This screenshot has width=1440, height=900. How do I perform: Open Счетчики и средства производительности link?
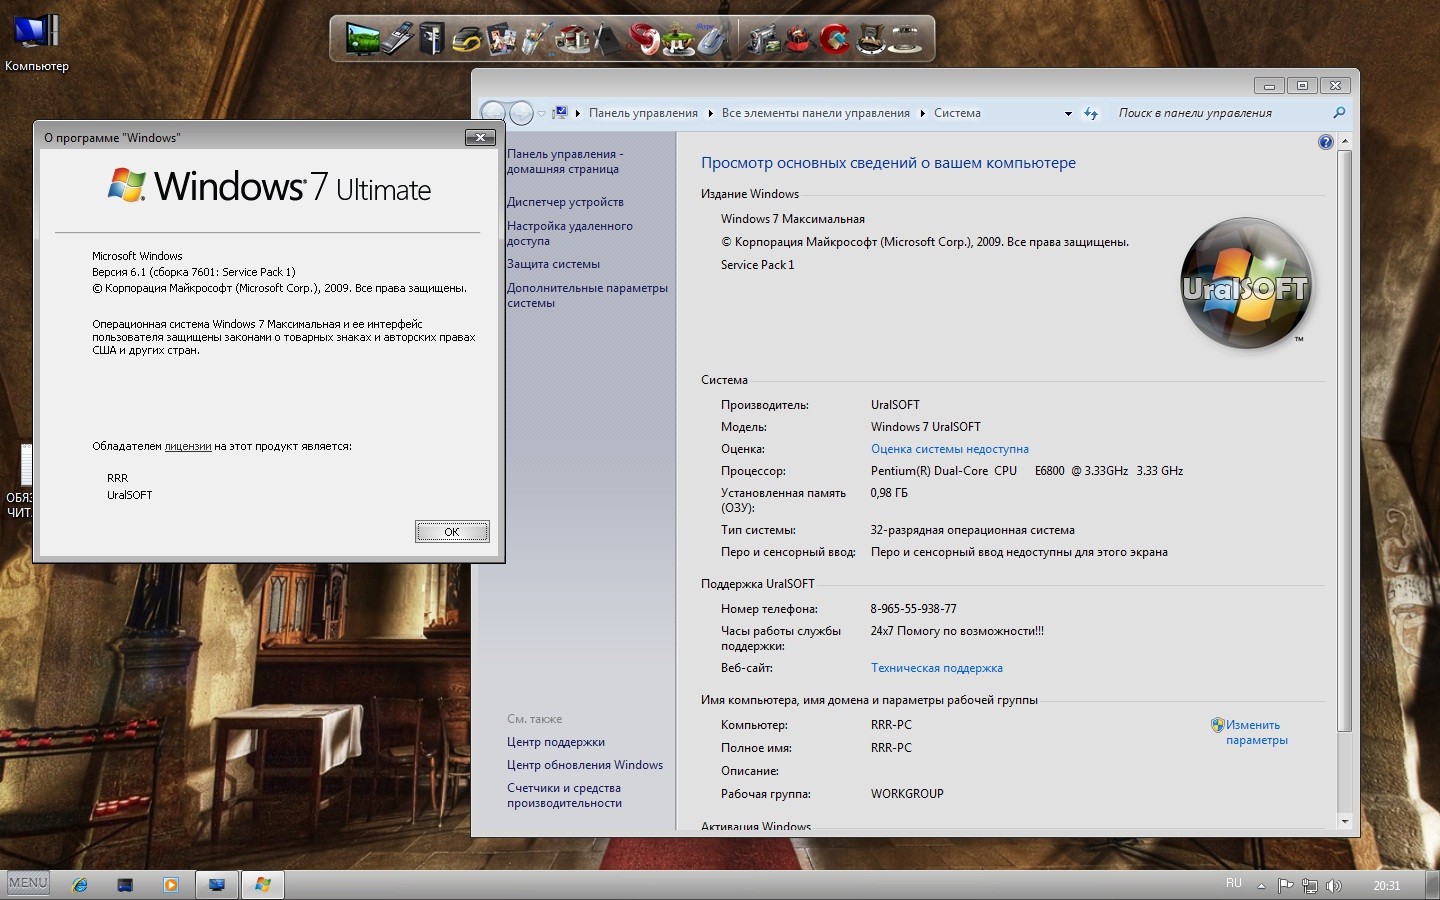point(564,795)
